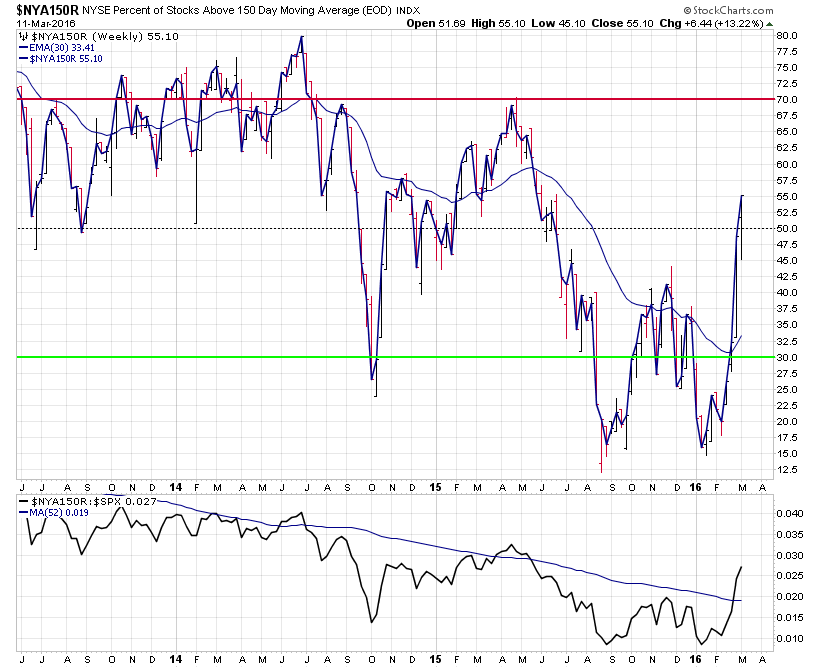Click the 72.5 y-axis label
The height and width of the screenshot is (668, 820).
click(x=787, y=84)
